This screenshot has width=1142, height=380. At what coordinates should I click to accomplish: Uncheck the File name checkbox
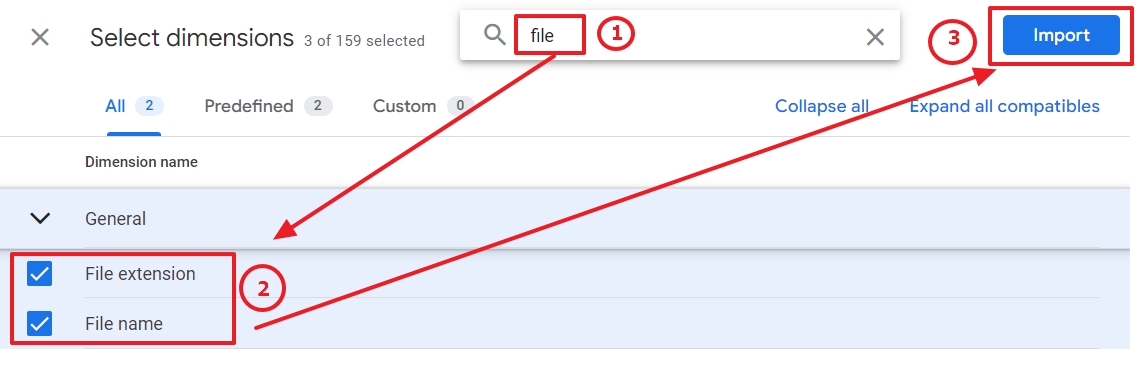[39, 323]
